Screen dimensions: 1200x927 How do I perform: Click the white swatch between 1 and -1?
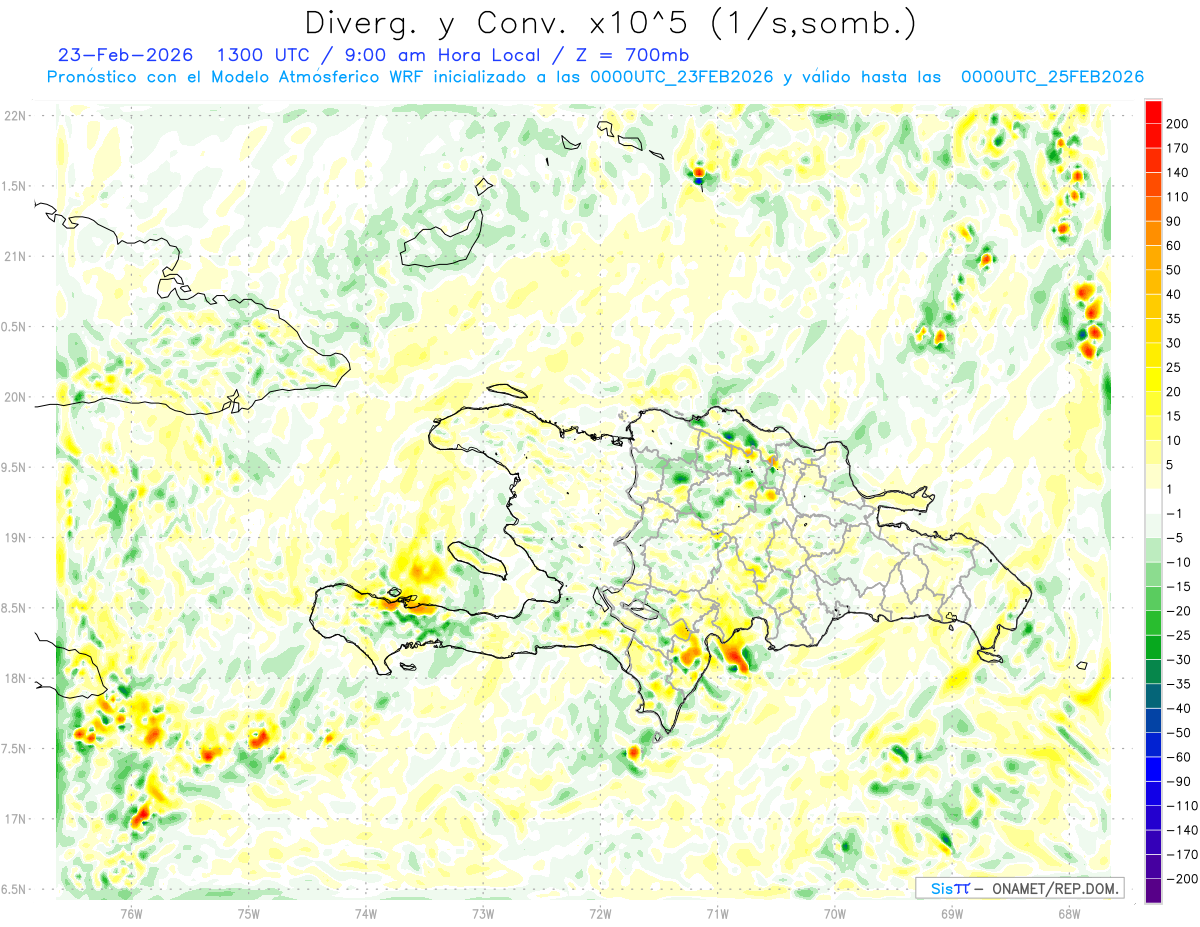click(x=1153, y=501)
